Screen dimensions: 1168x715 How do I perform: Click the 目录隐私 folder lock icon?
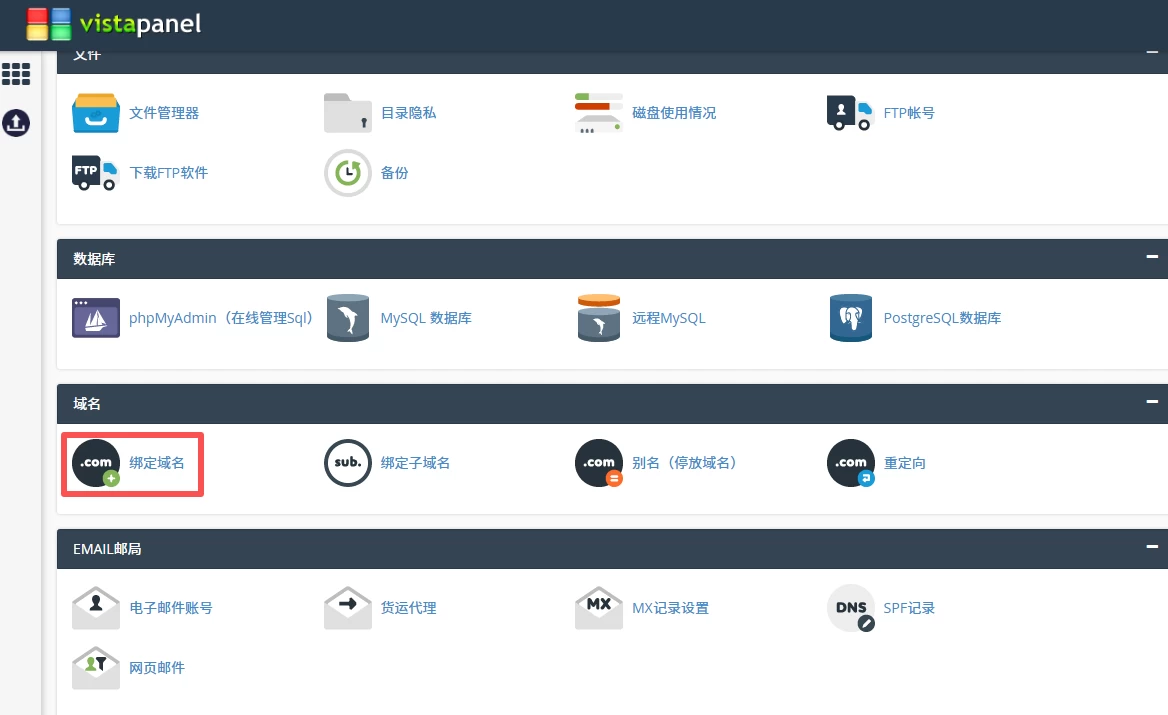click(348, 113)
